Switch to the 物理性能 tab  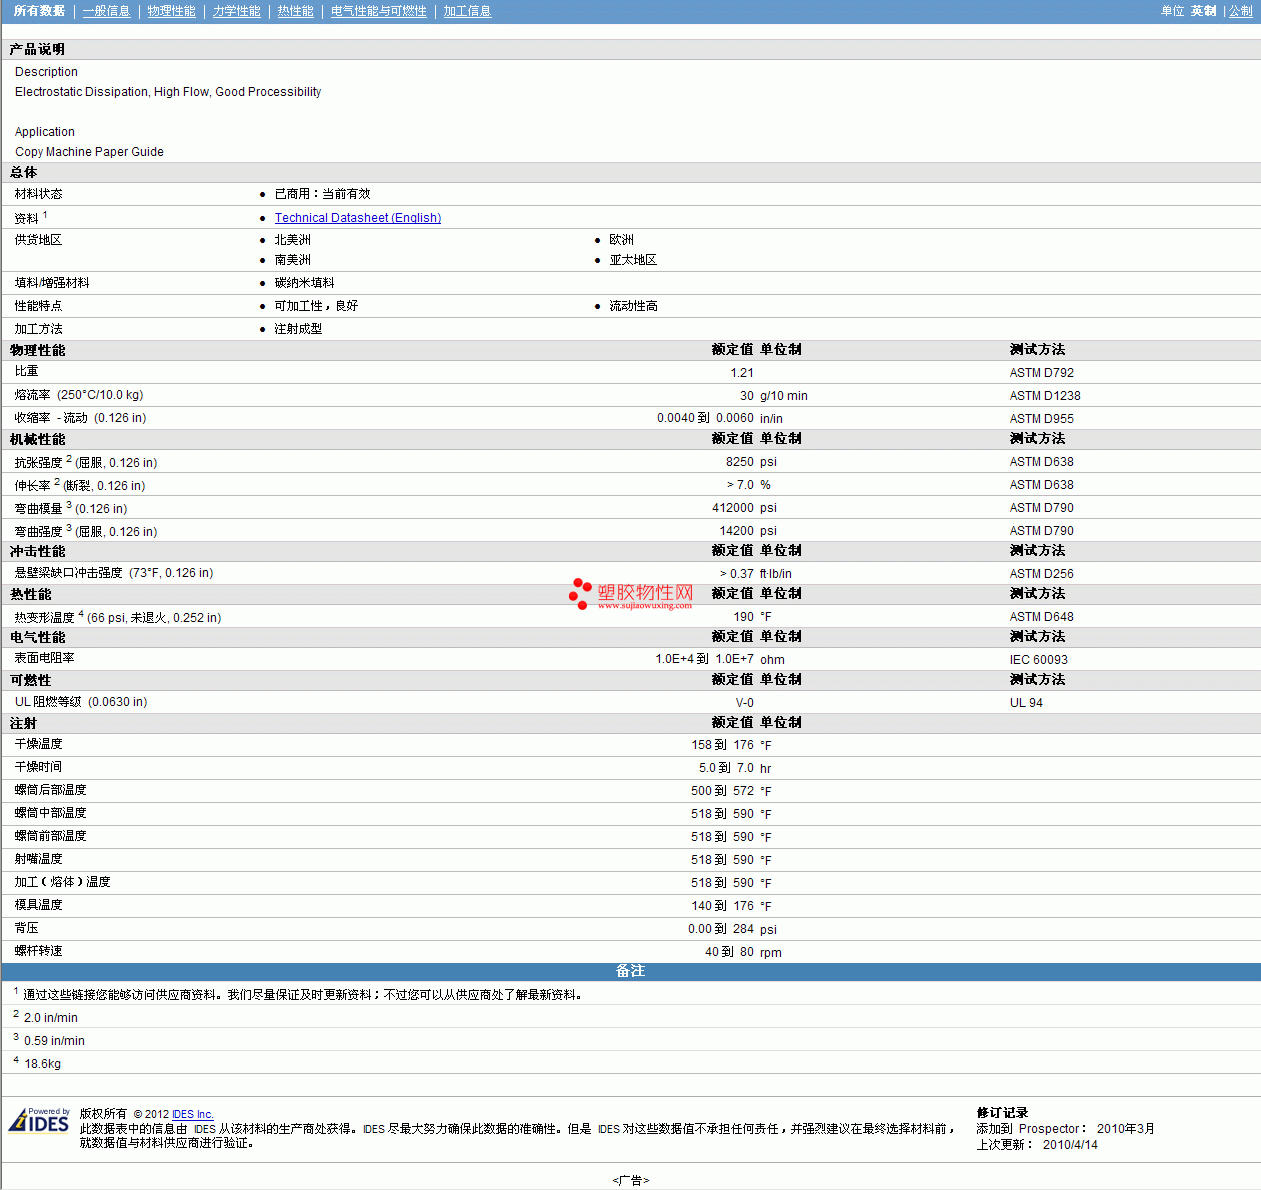click(x=171, y=11)
